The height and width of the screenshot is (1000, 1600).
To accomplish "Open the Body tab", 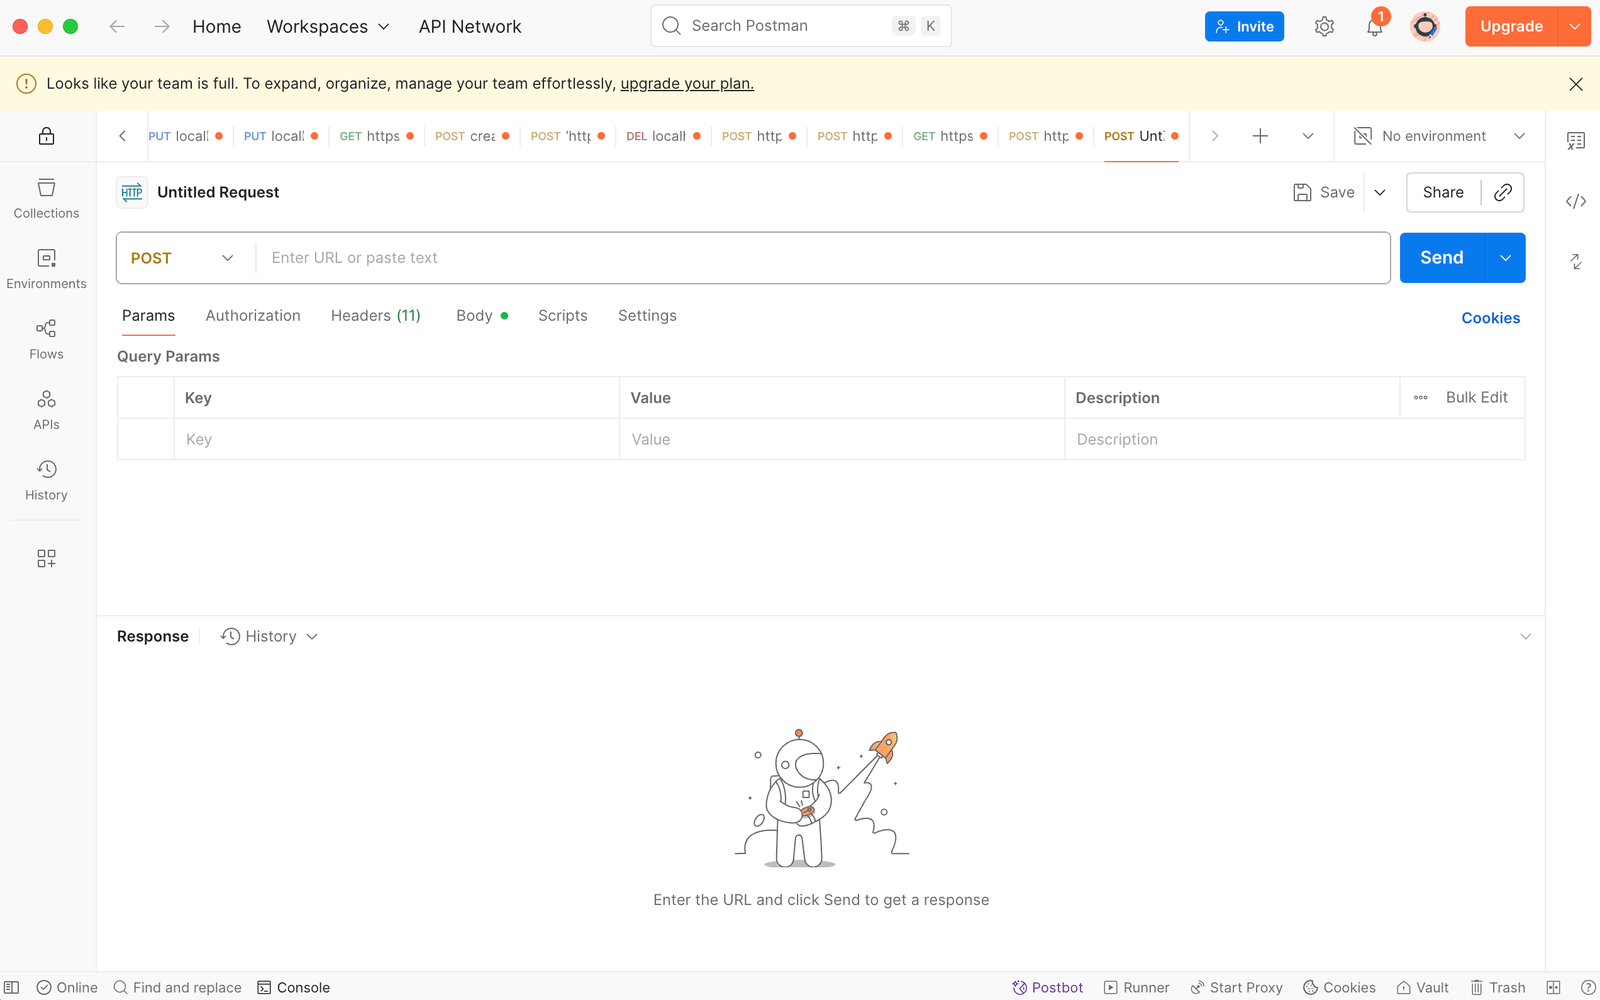I will pyautogui.click(x=474, y=315).
